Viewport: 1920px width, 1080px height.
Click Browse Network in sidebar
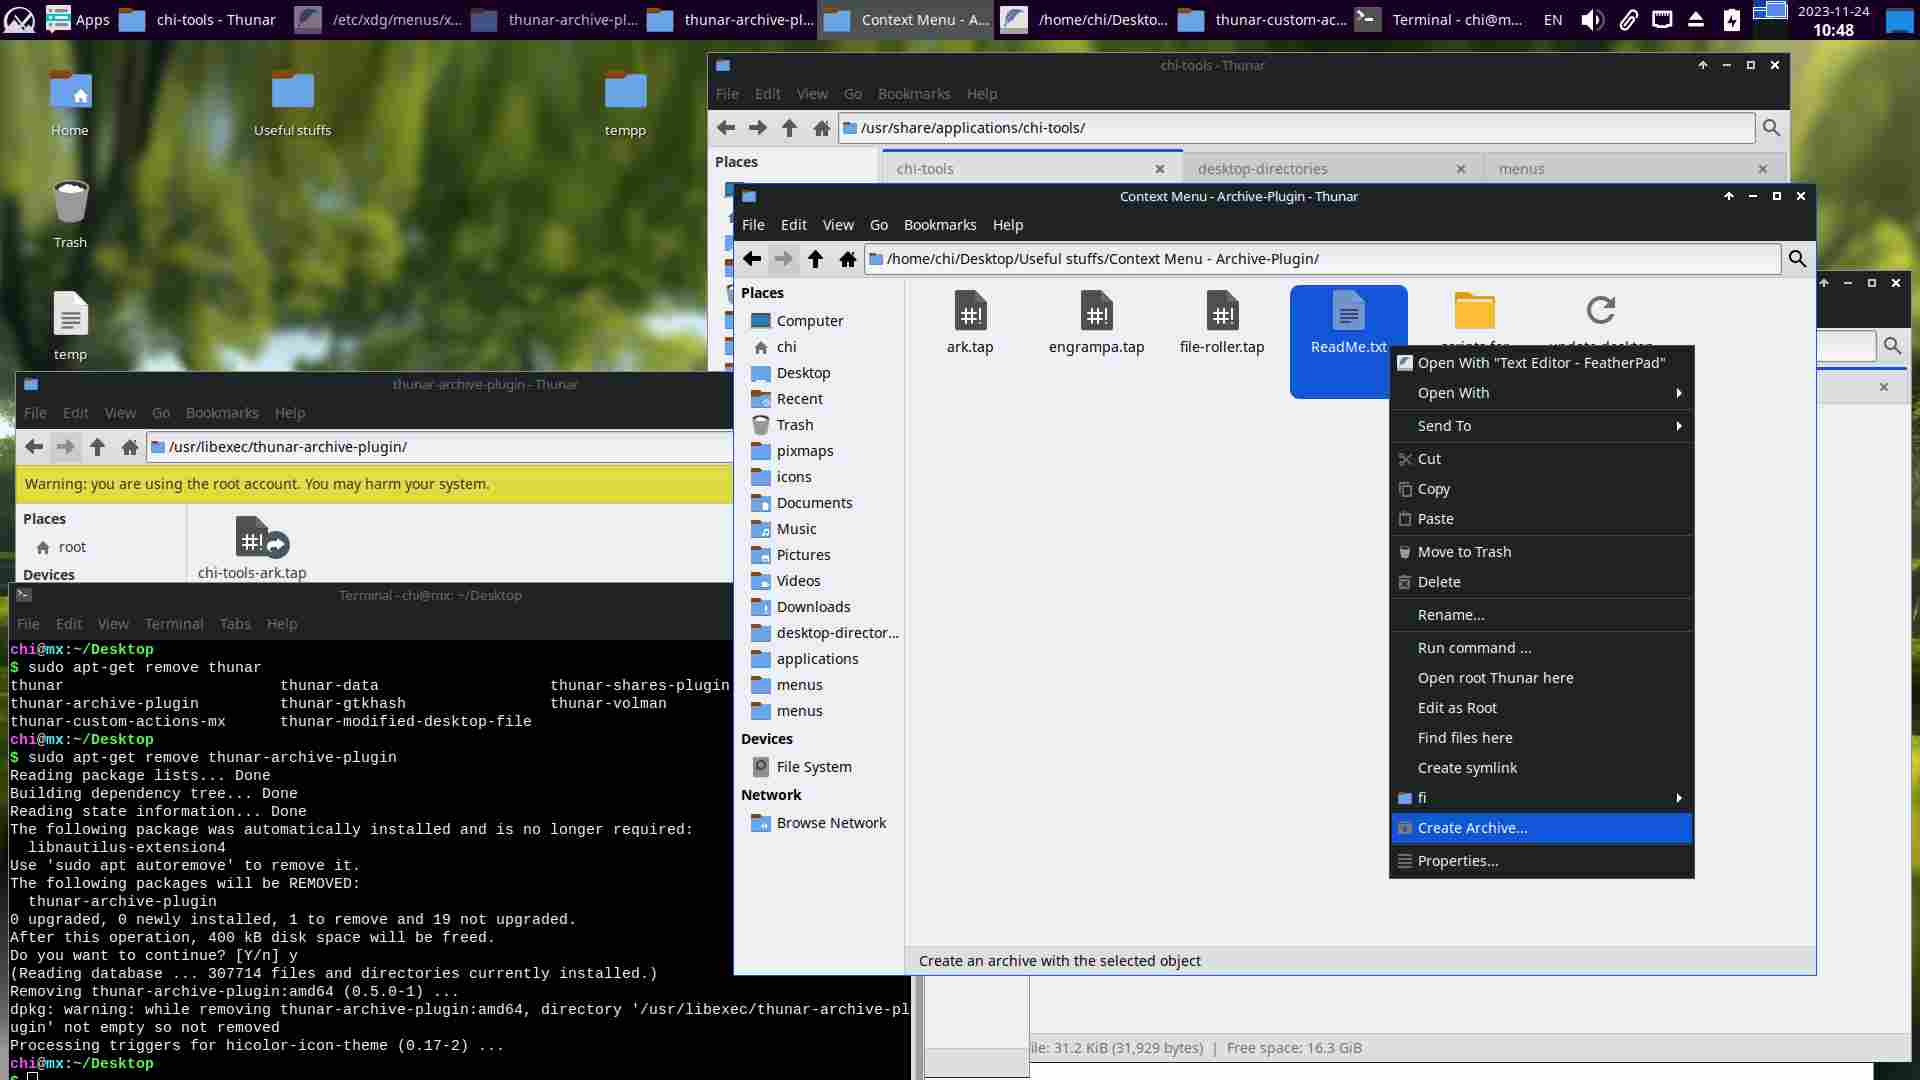831,823
